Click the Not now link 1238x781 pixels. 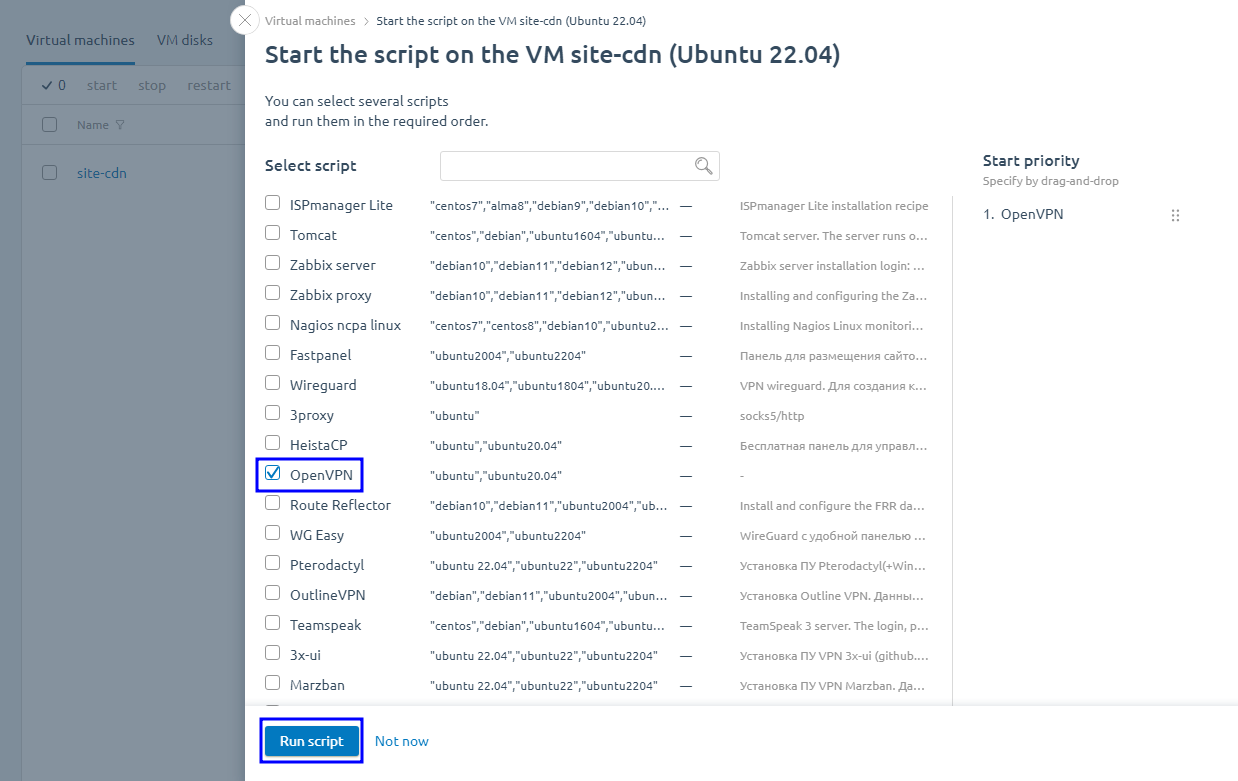click(x=401, y=741)
